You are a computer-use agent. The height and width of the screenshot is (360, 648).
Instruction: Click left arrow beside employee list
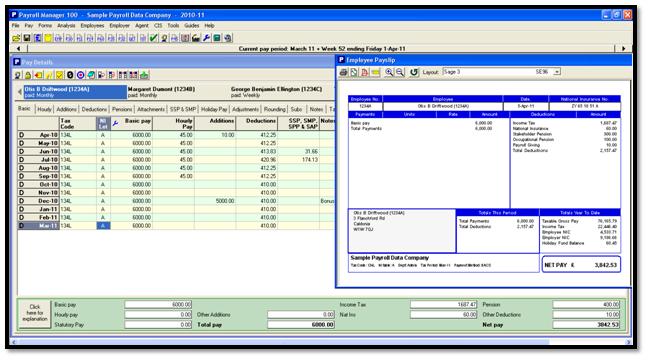tap(19, 92)
